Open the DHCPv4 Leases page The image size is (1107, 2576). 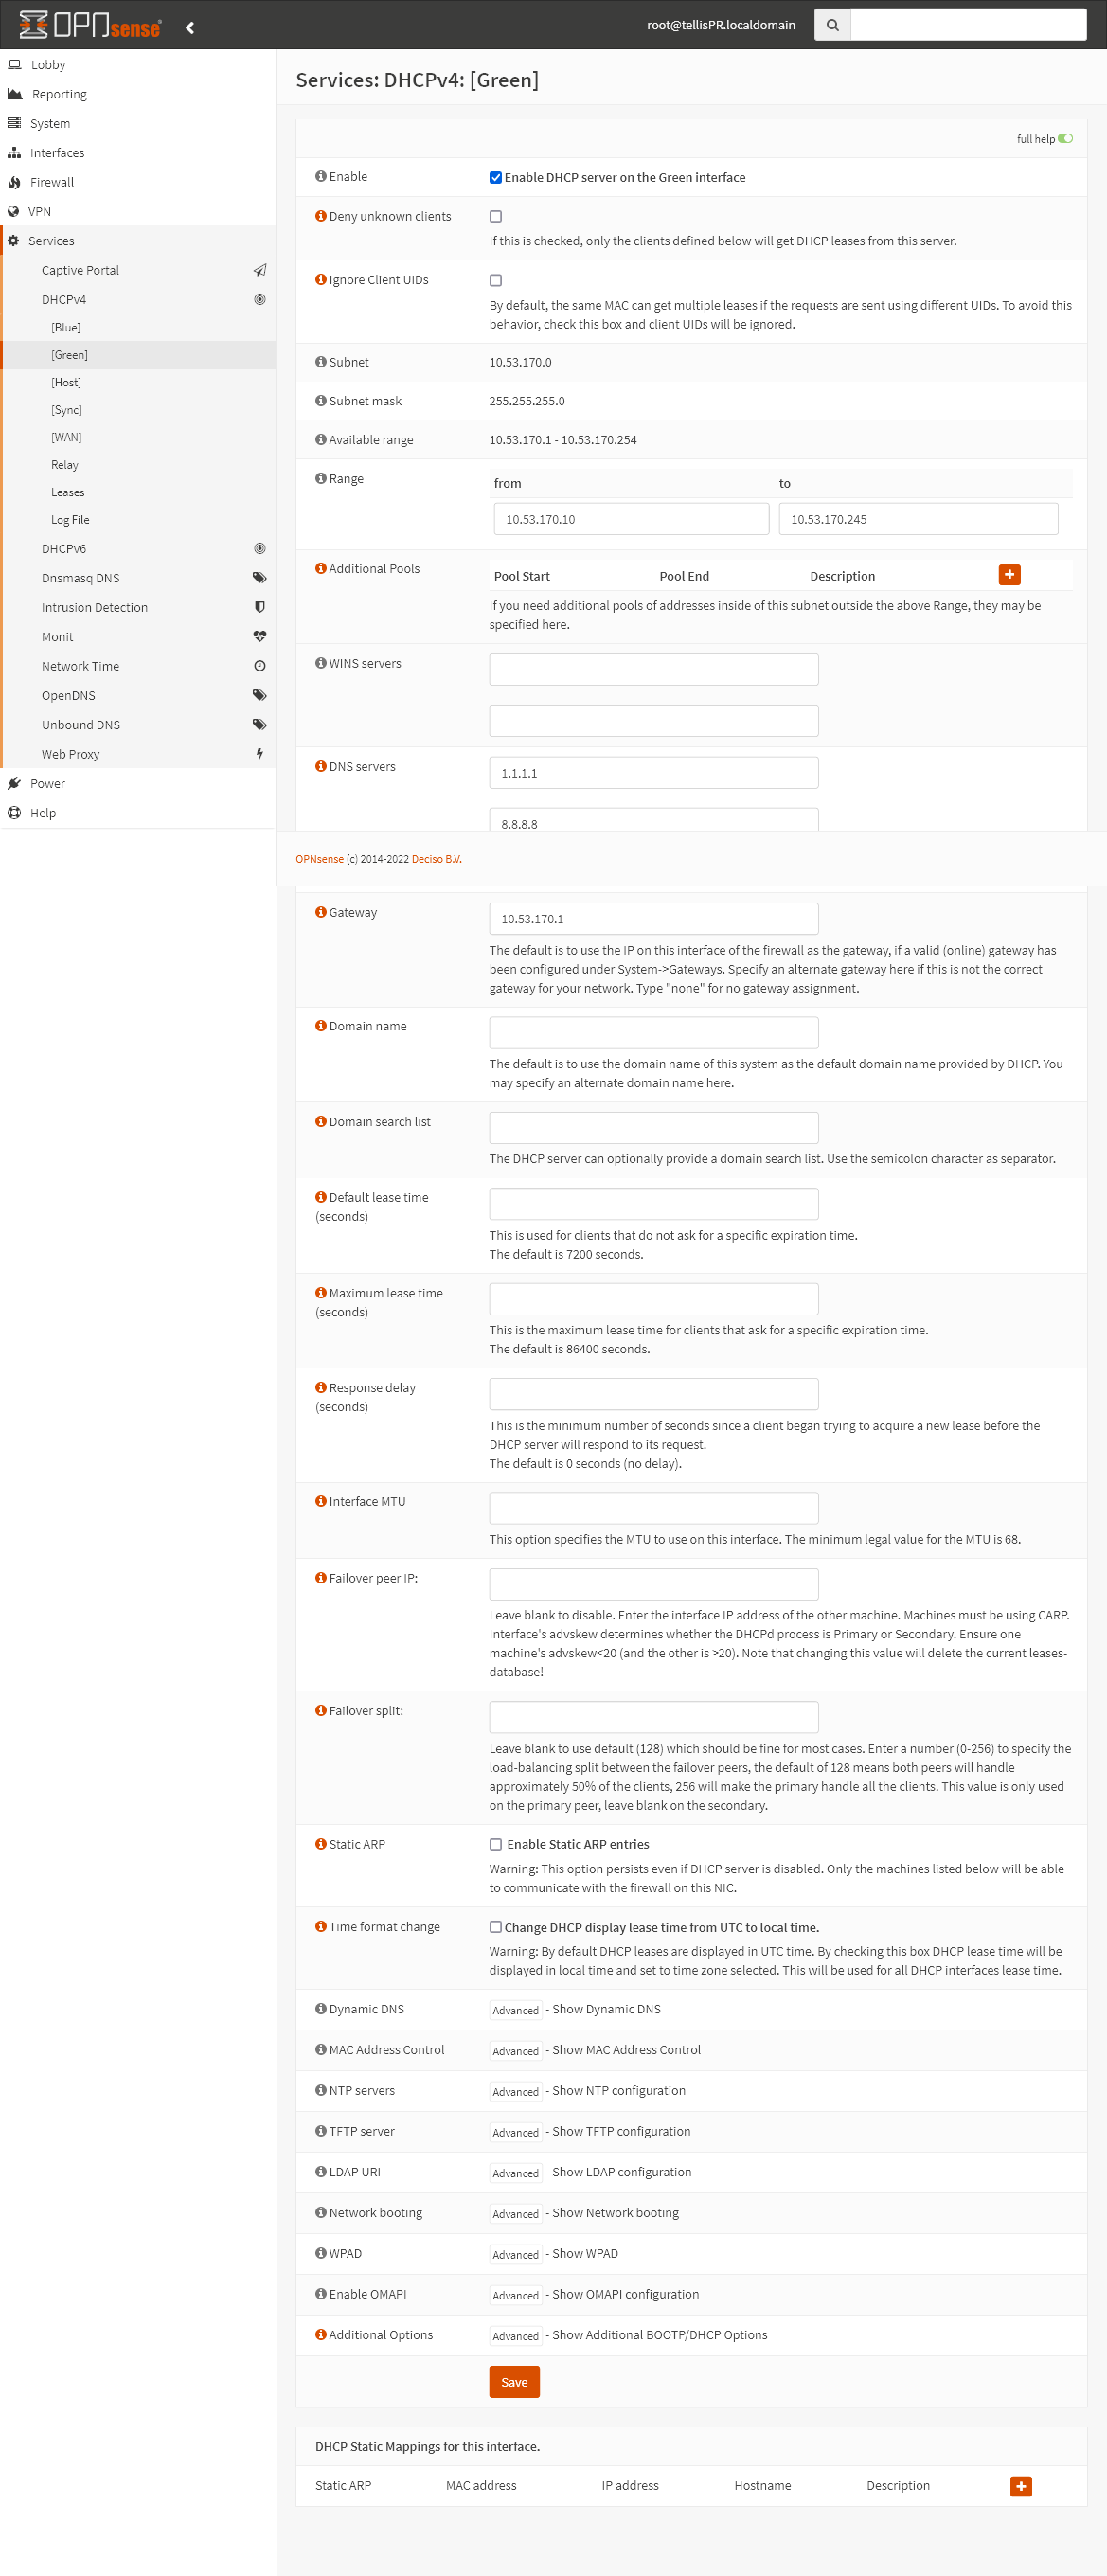click(x=138, y=492)
